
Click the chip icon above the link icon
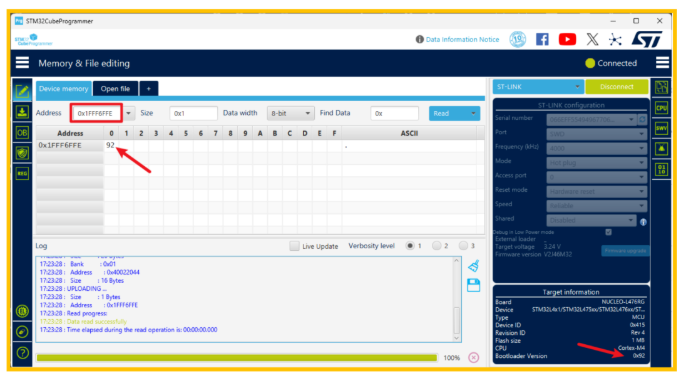tap(22, 311)
